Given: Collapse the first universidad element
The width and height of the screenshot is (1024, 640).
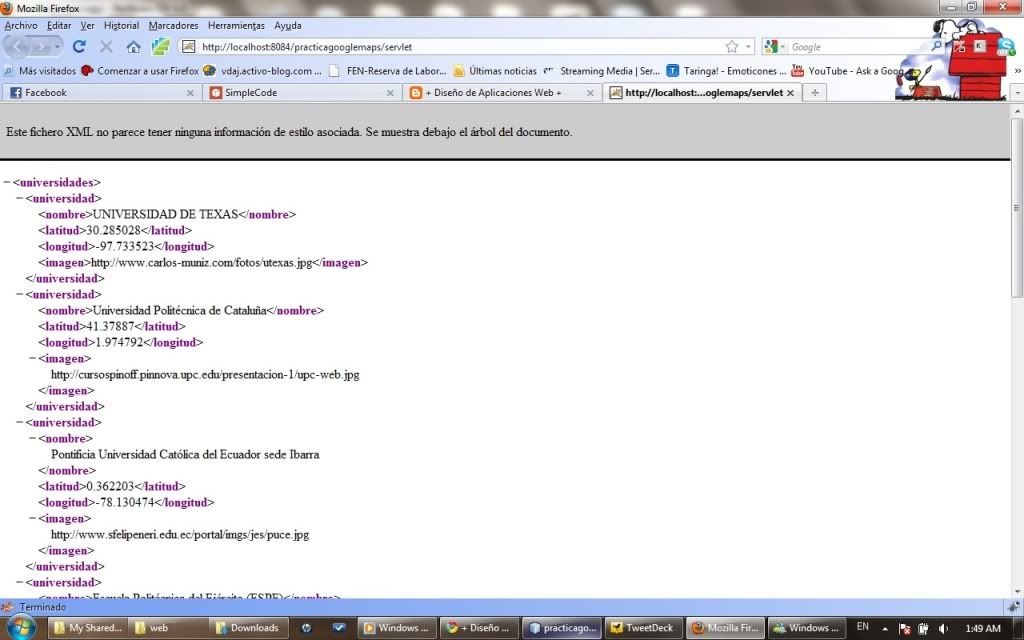Looking at the screenshot, I should (x=20, y=199).
